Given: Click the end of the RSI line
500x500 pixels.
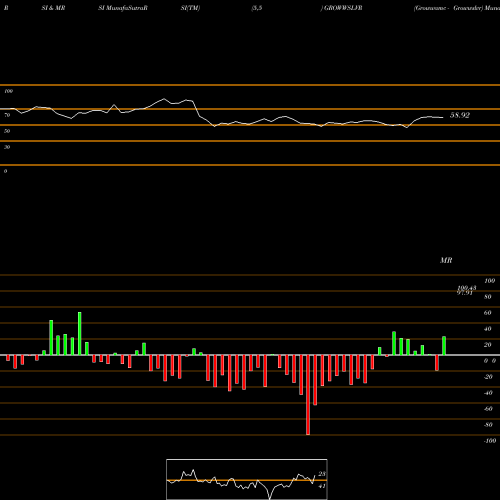Looking at the screenshot, I should point(443,117).
